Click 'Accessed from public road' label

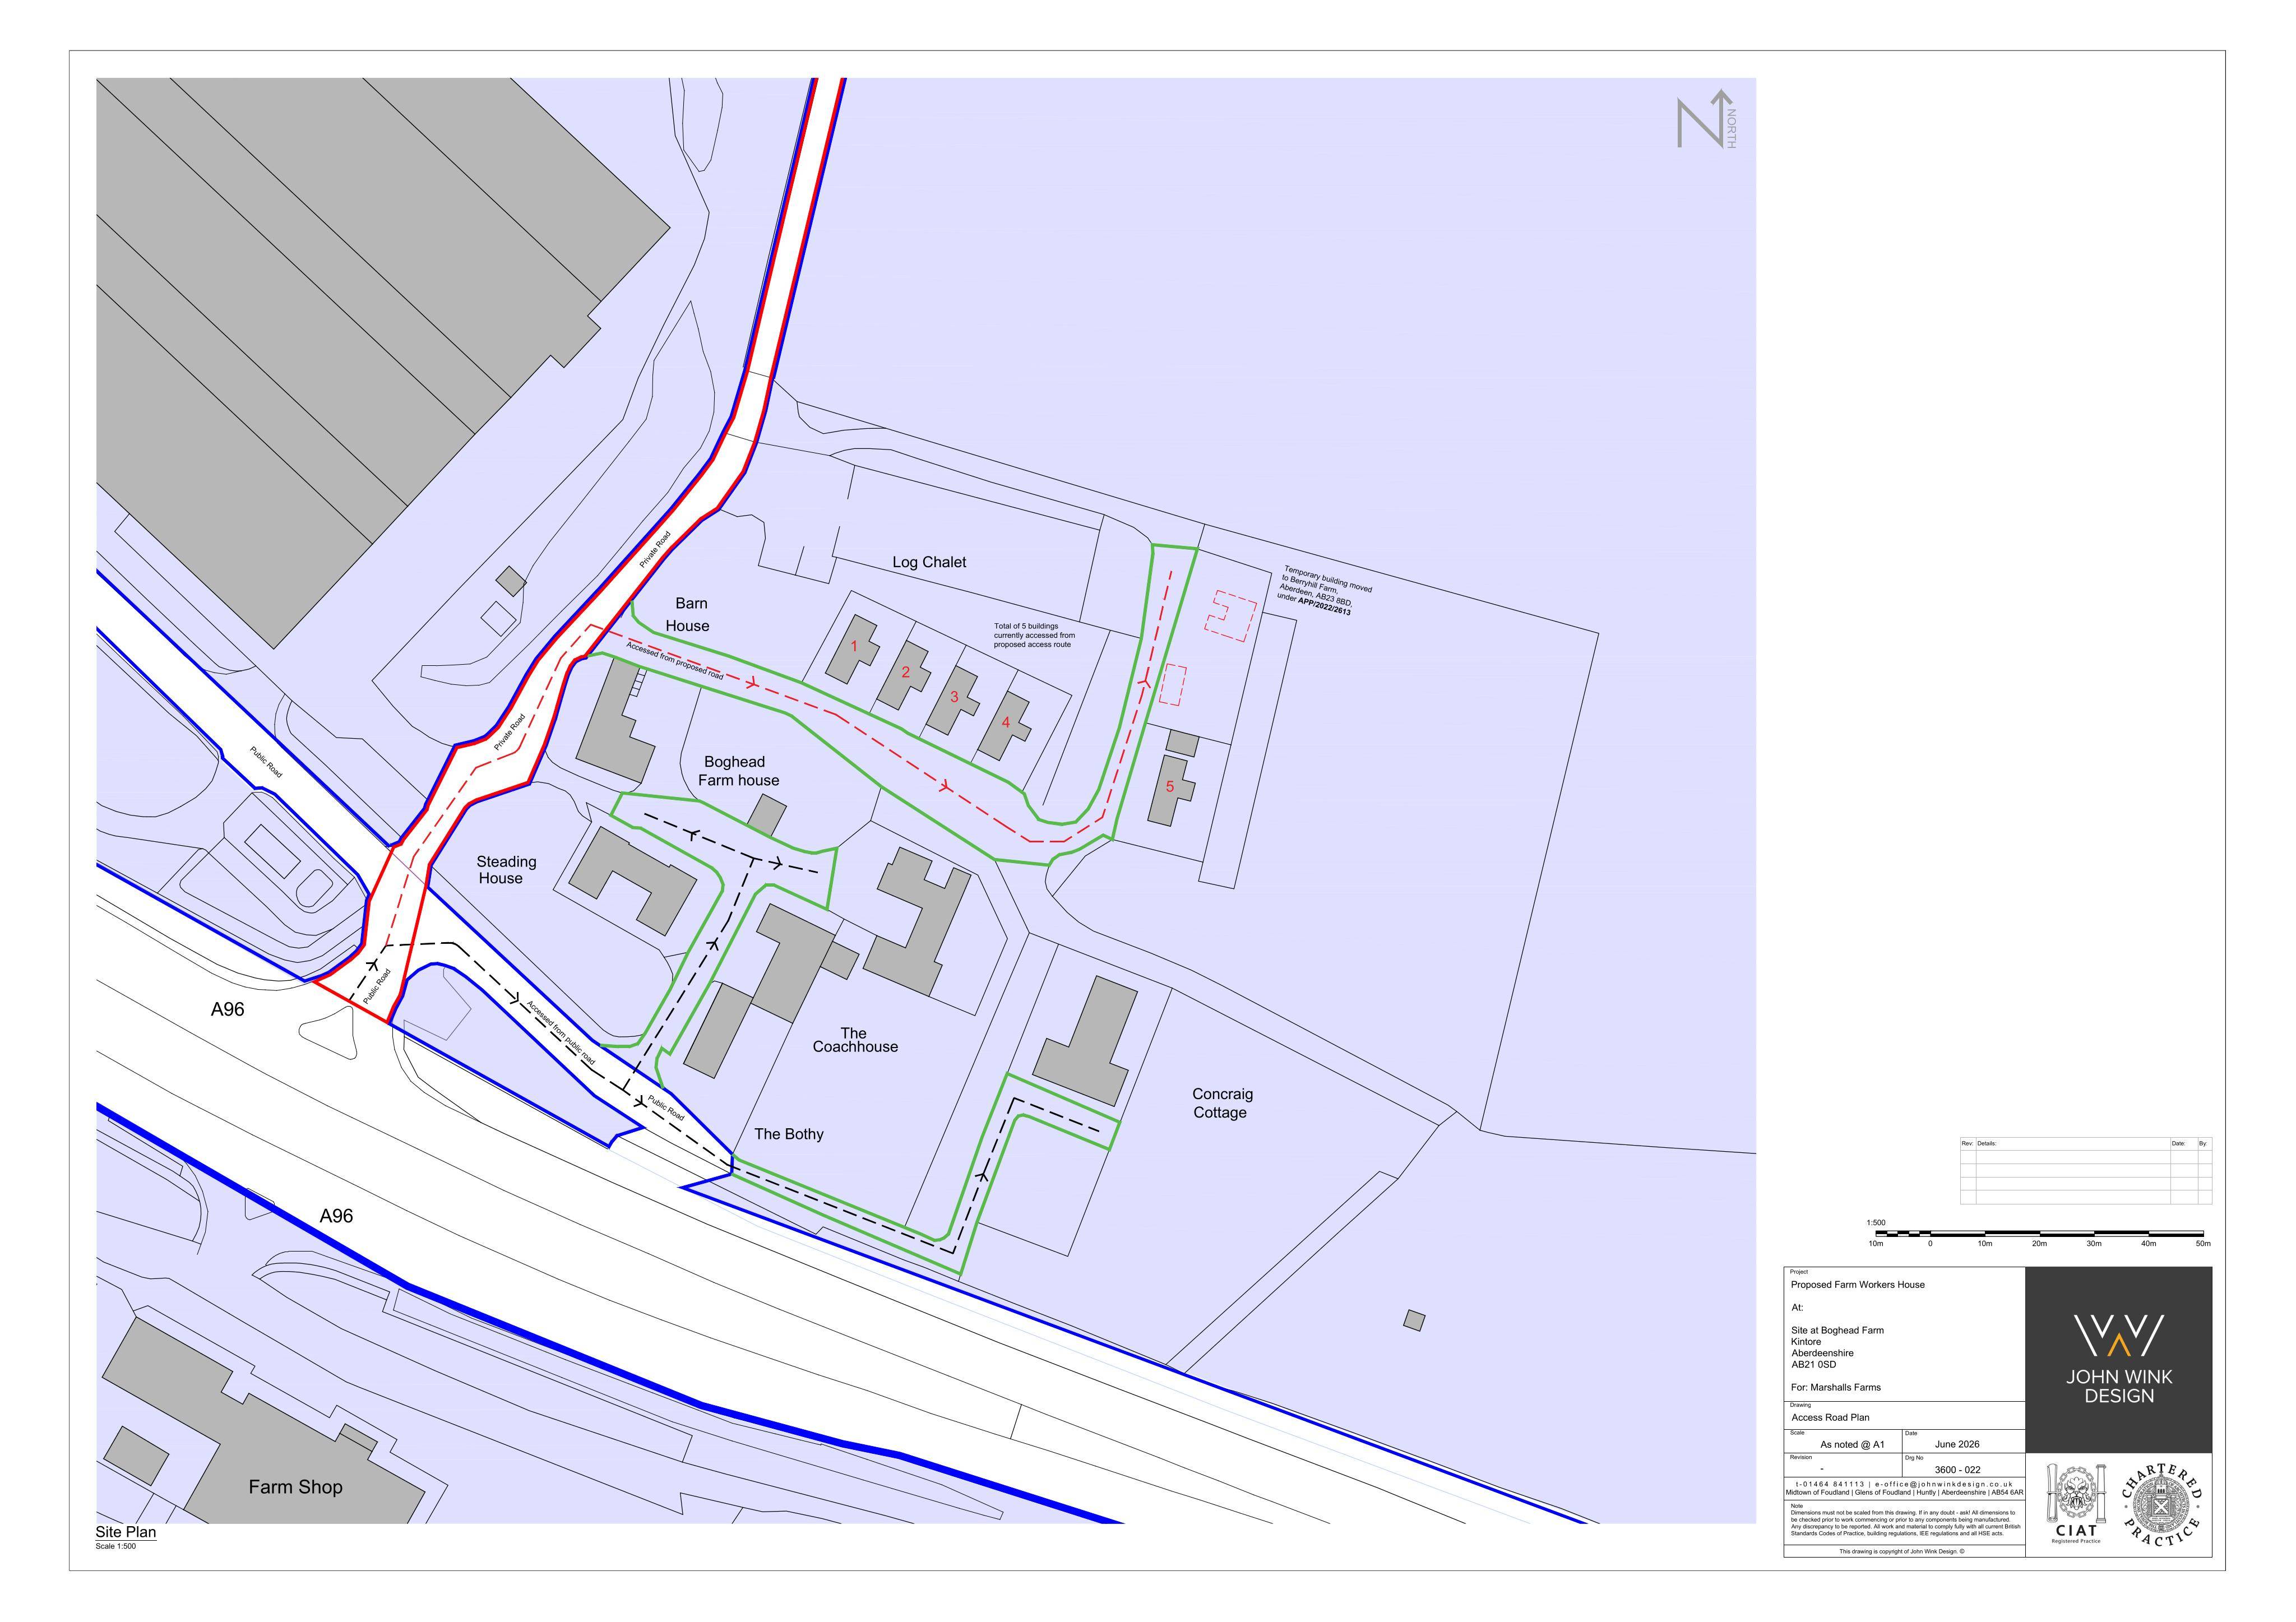coord(561,1032)
